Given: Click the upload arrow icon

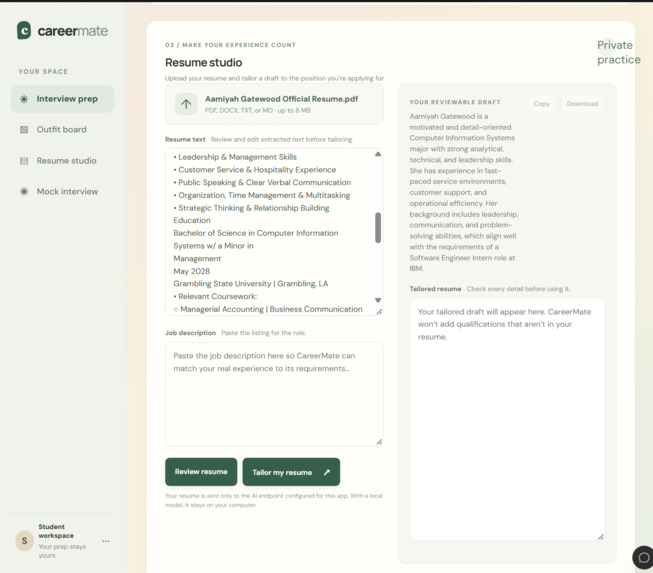Looking at the screenshot, I should 186,104.
